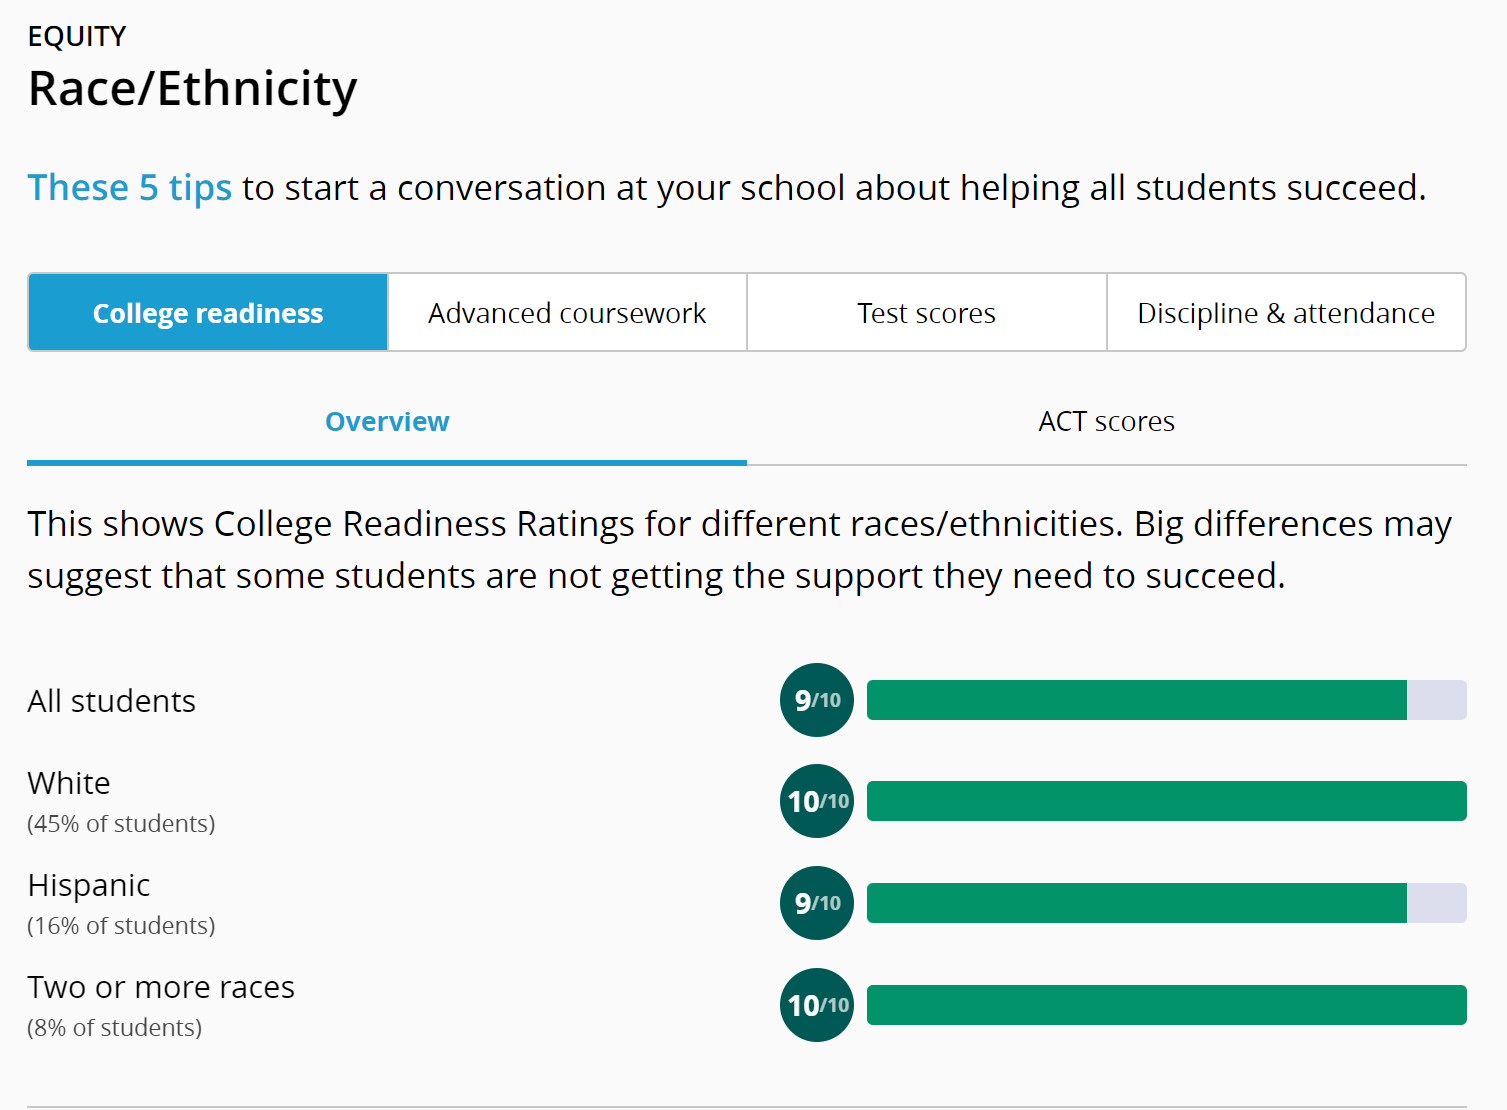The height and width of the screenshot is (1110, 1507).
Task: Select the Overview sub-tab
Action: click(x=387, y=422)
